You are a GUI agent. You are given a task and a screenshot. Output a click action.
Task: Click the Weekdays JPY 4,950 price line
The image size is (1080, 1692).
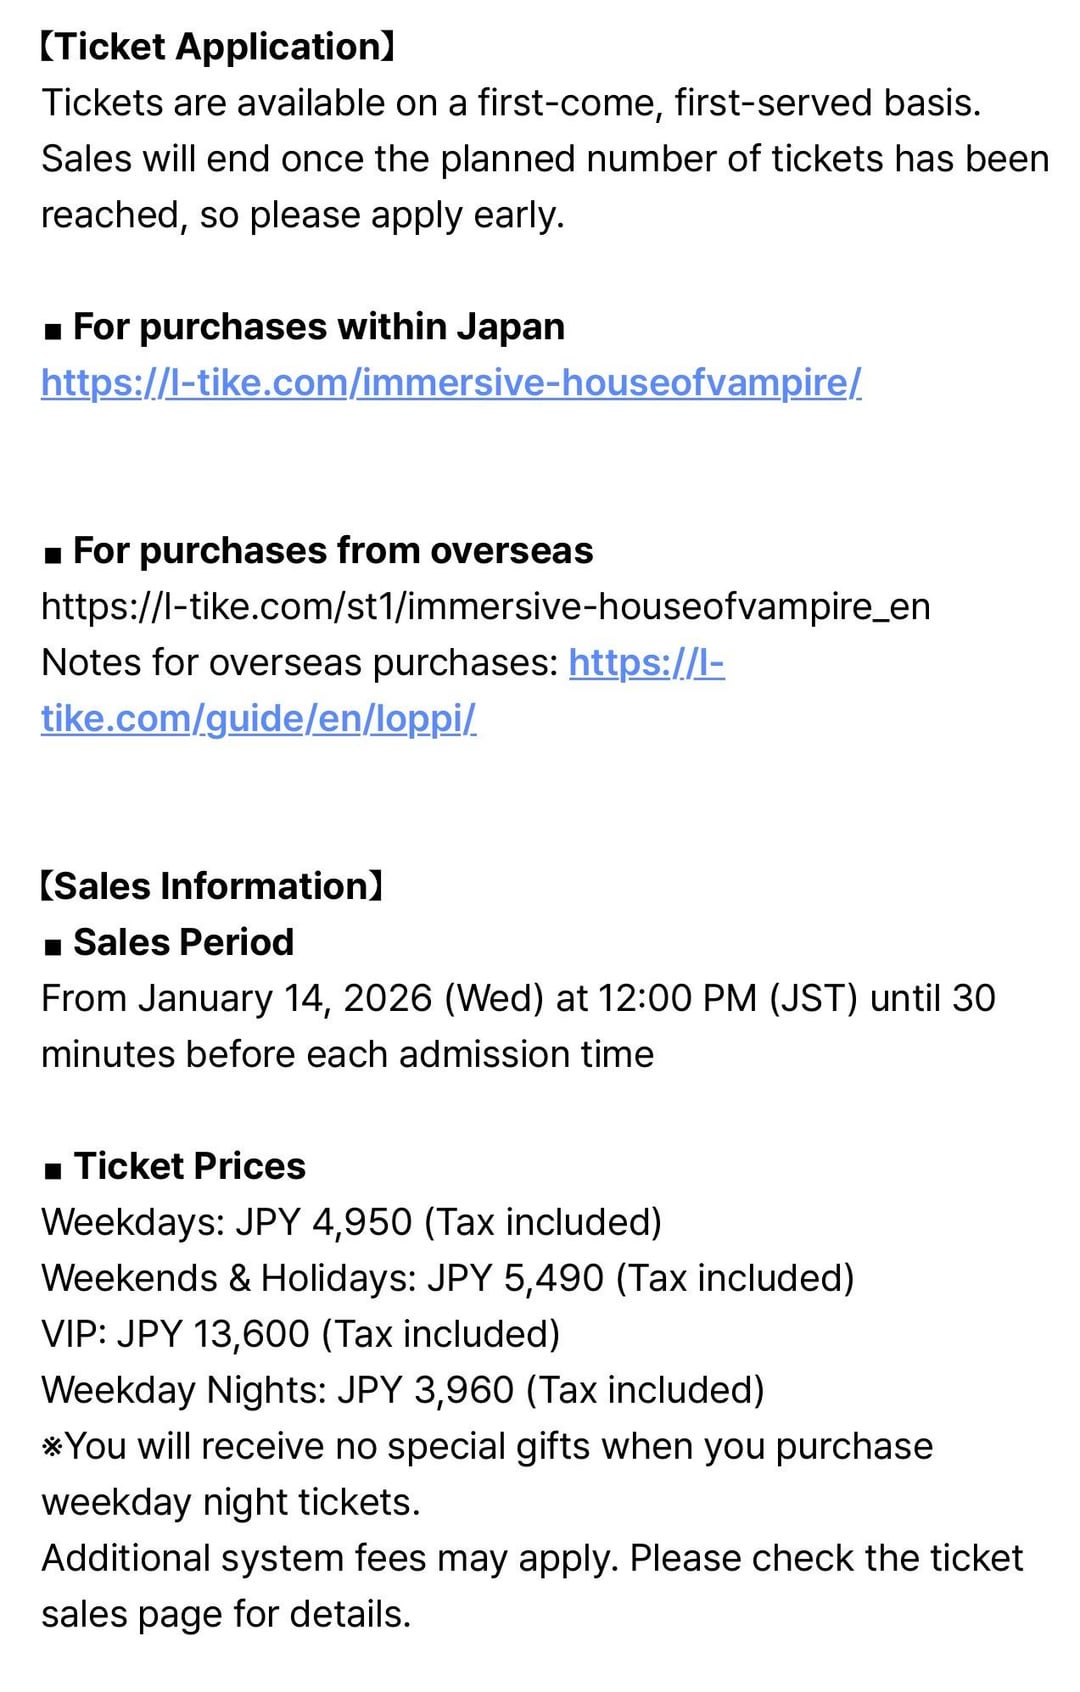click(x=351, y=1223)
